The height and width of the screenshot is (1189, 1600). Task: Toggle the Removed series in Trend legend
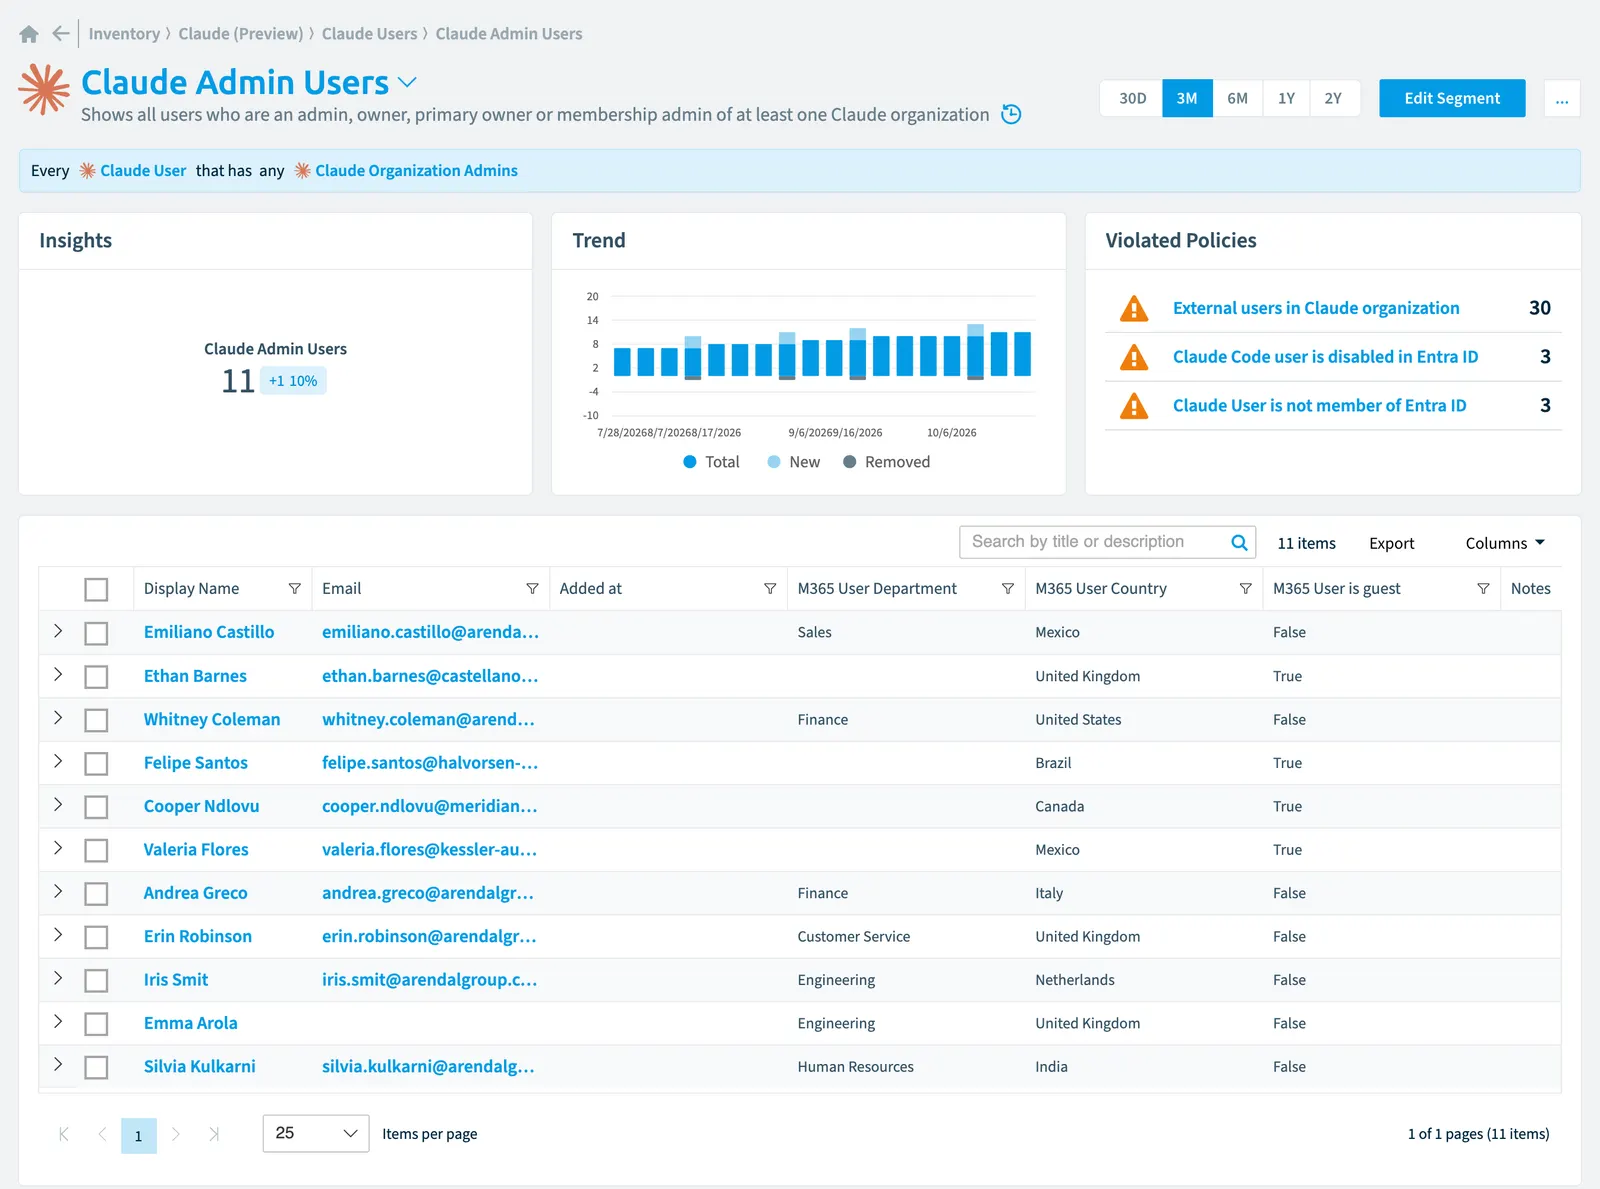click(886, 462)
